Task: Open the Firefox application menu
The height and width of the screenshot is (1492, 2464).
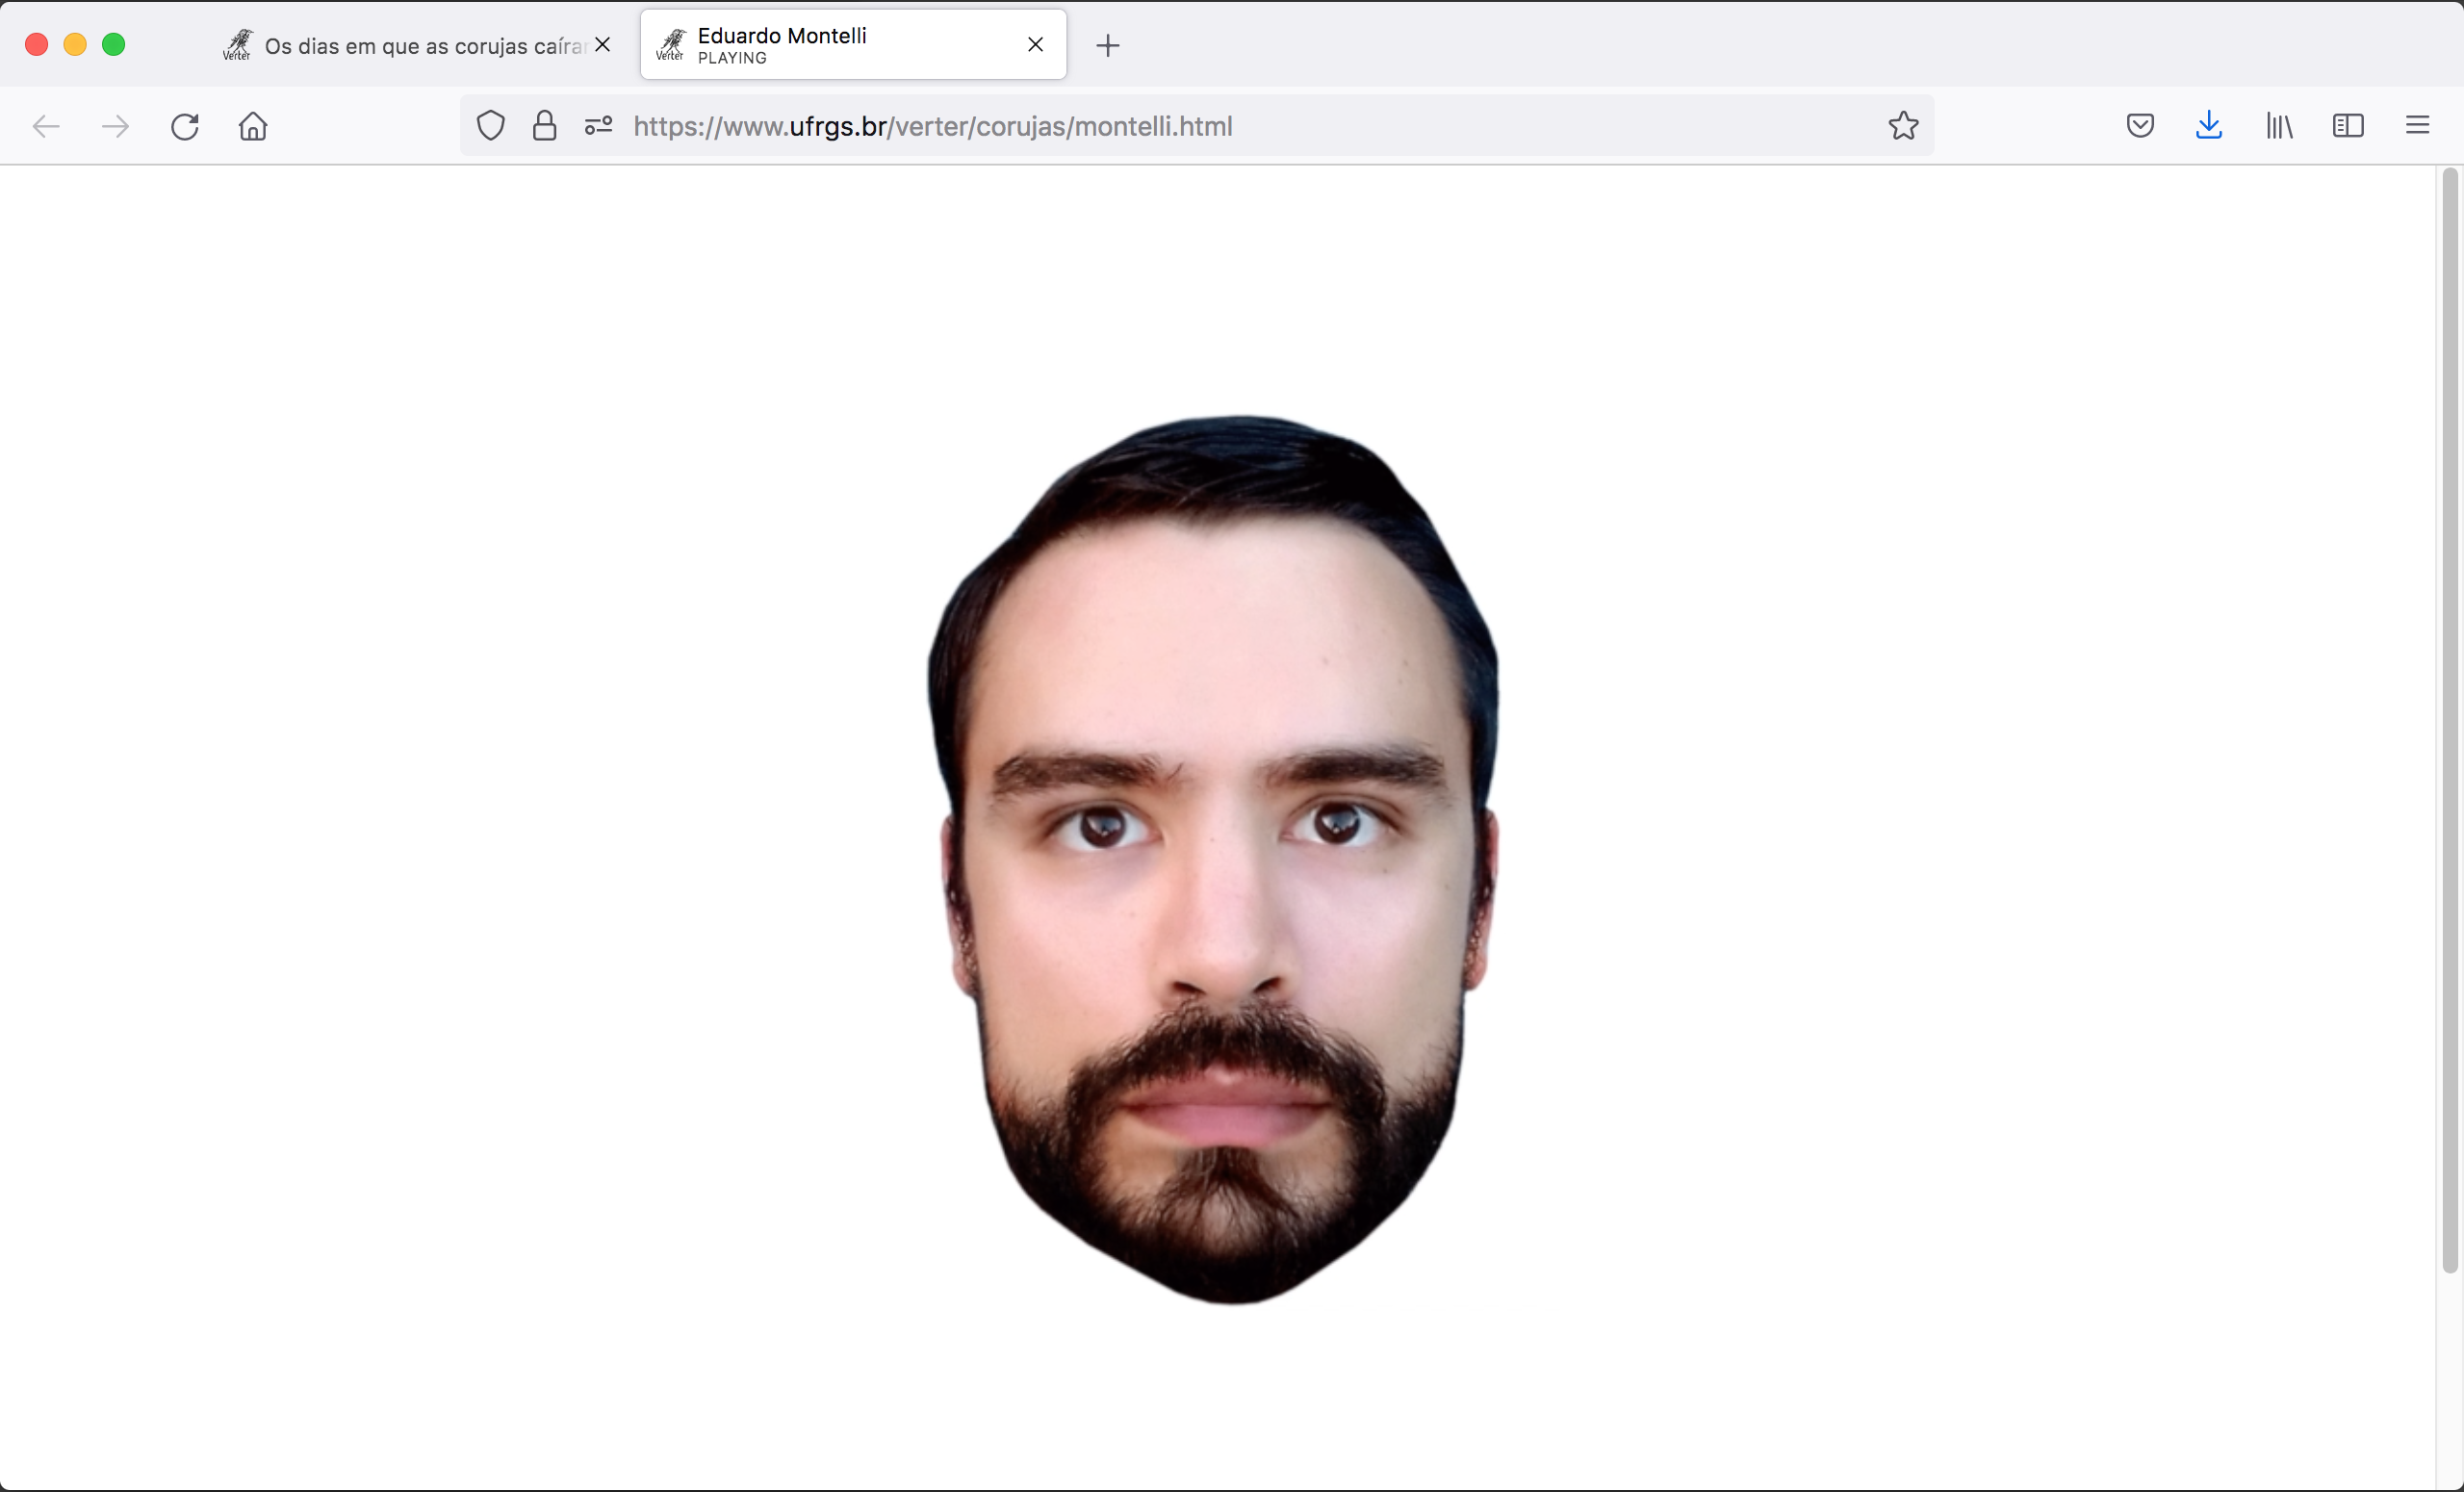Action: click(2418, 126)
